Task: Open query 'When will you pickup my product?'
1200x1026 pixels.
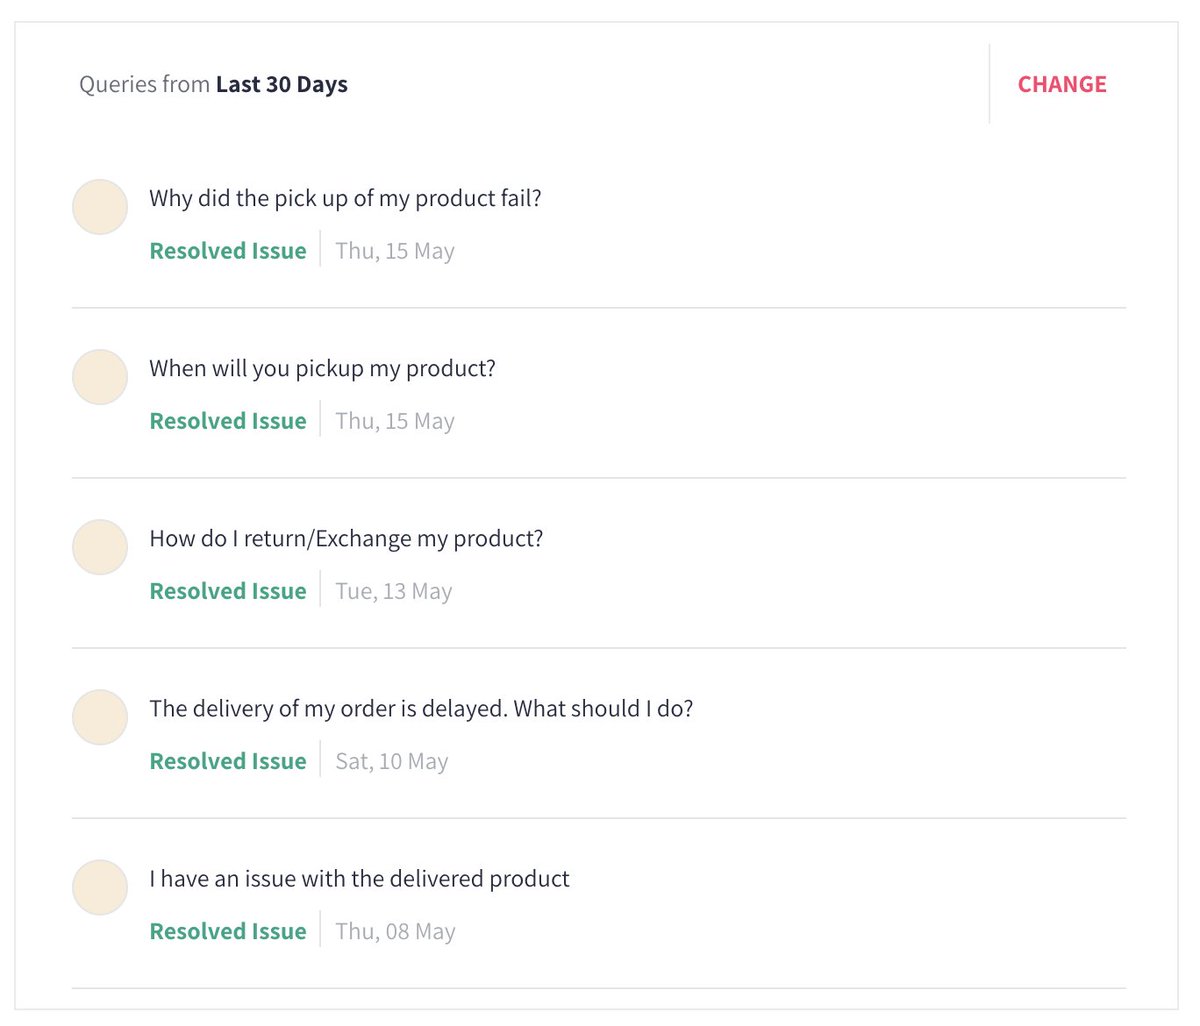Action: pos(322,368)
